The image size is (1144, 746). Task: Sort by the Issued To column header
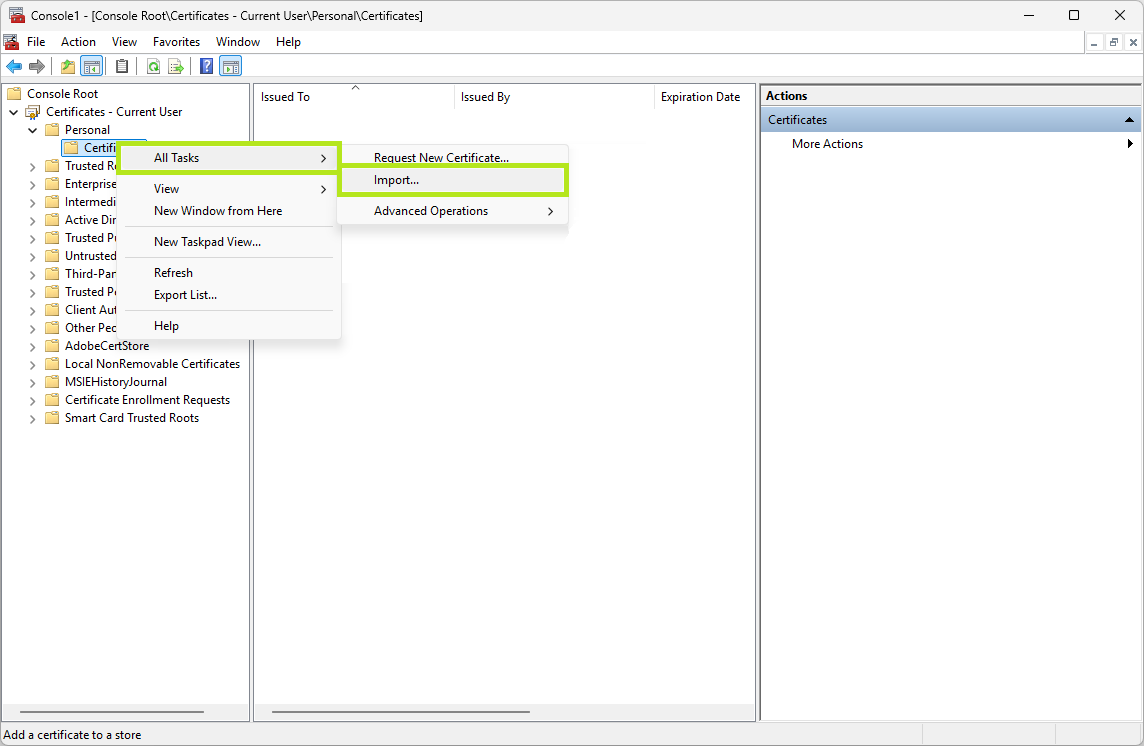pos(354,97)
